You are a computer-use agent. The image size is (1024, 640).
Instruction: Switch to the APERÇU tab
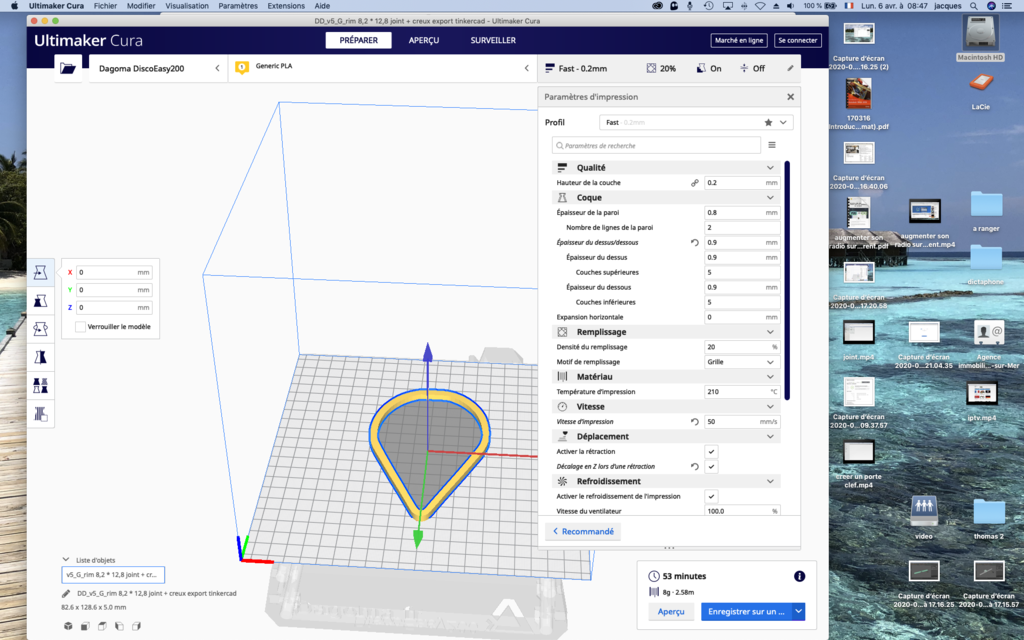[424, 40]
